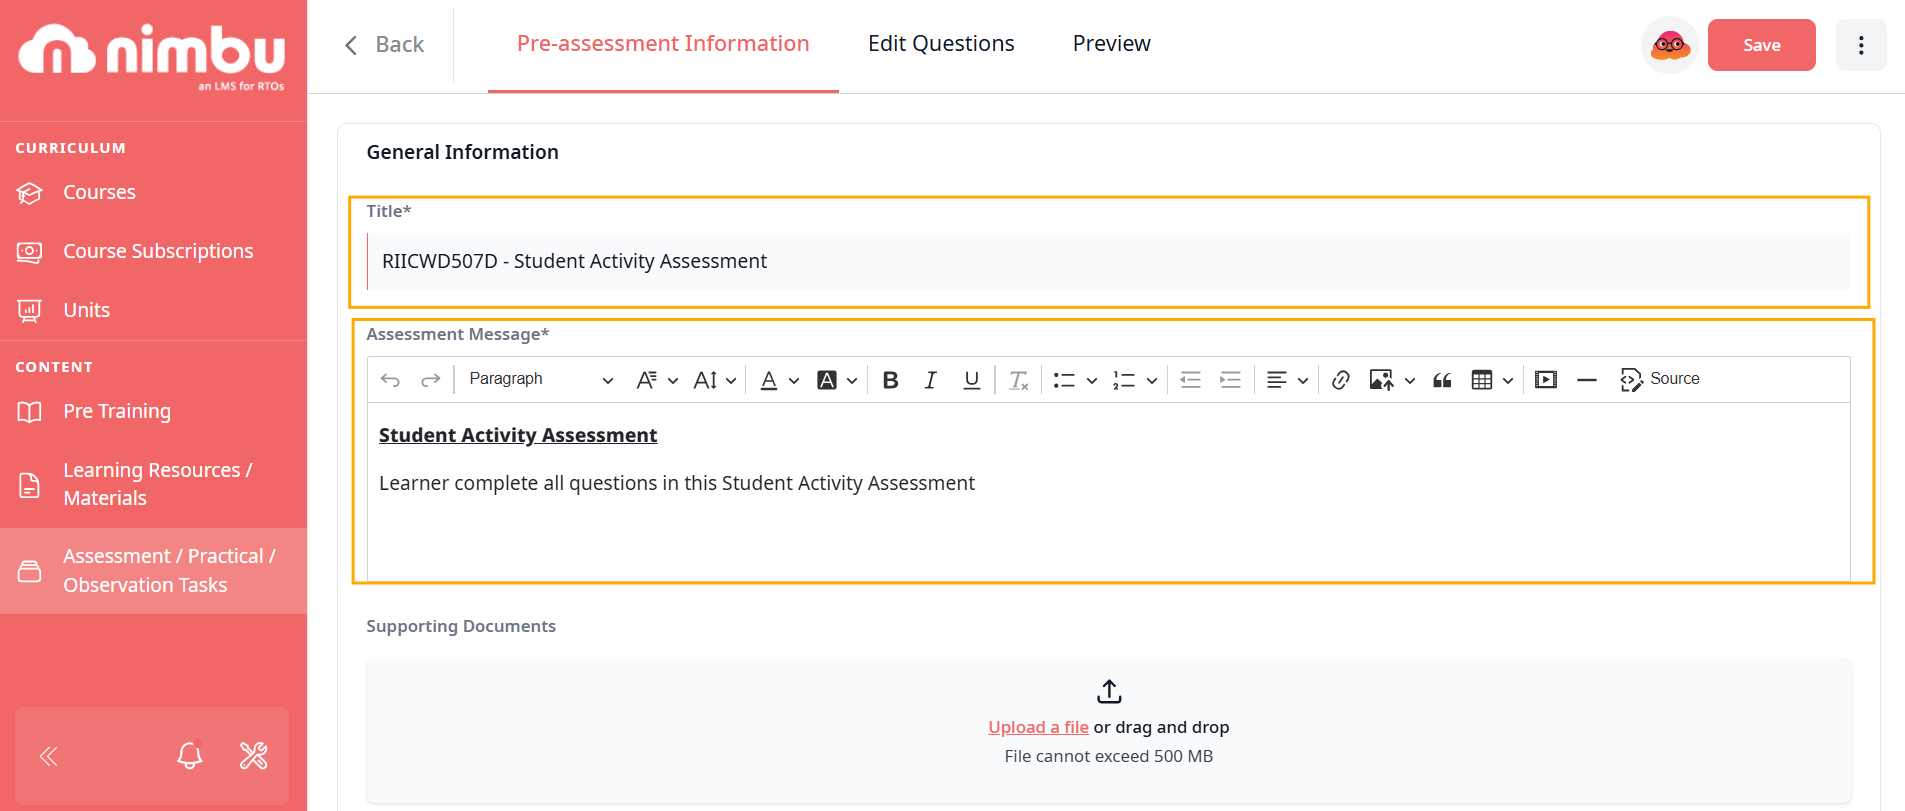Open the Preview tab
1905x811 pixels.
(1111, 44)
